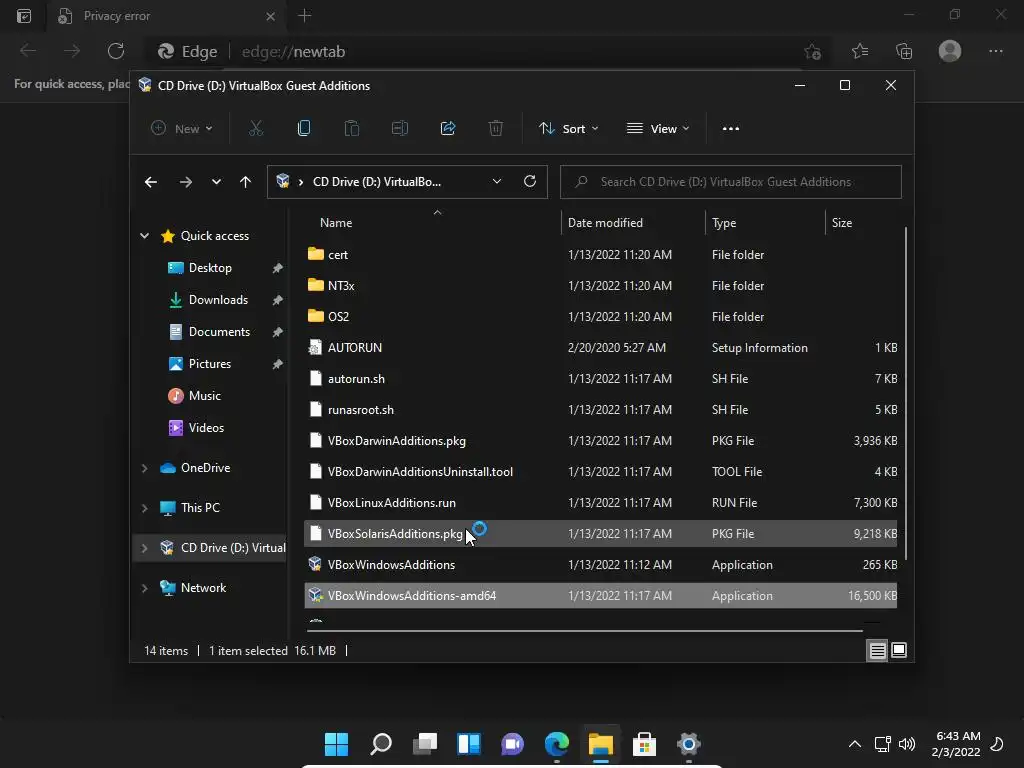
Task: Open the See more (three dots) menu in Explorer
Action: (x=731, y=129)
